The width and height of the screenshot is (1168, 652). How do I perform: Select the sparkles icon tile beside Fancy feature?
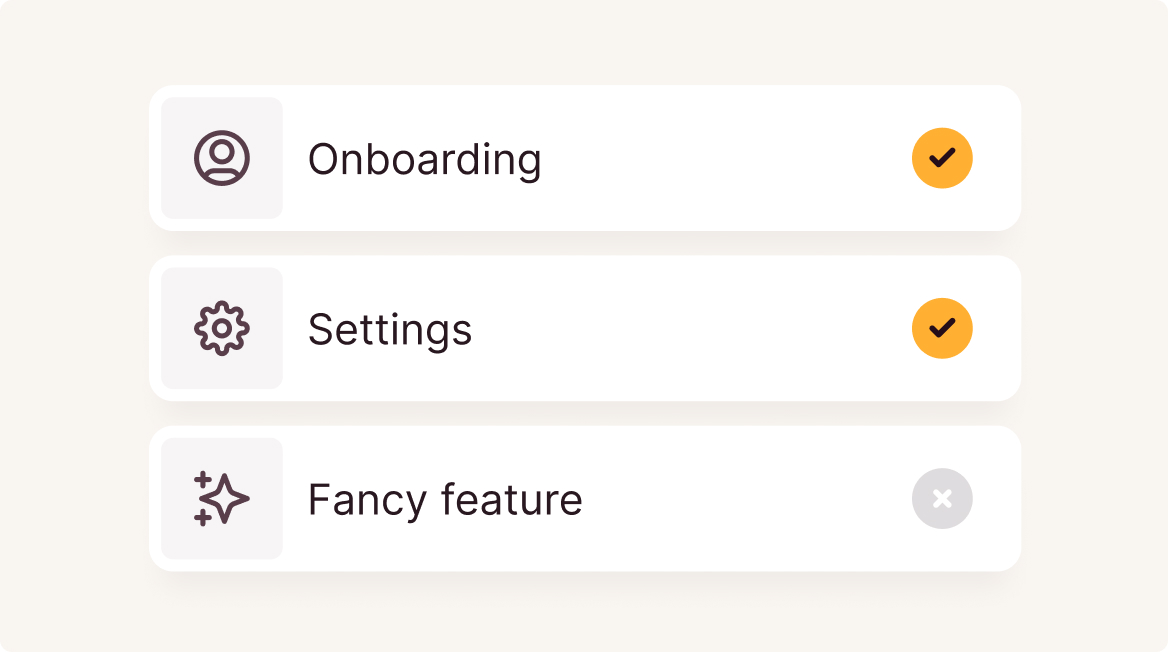(x=222, y=499)
